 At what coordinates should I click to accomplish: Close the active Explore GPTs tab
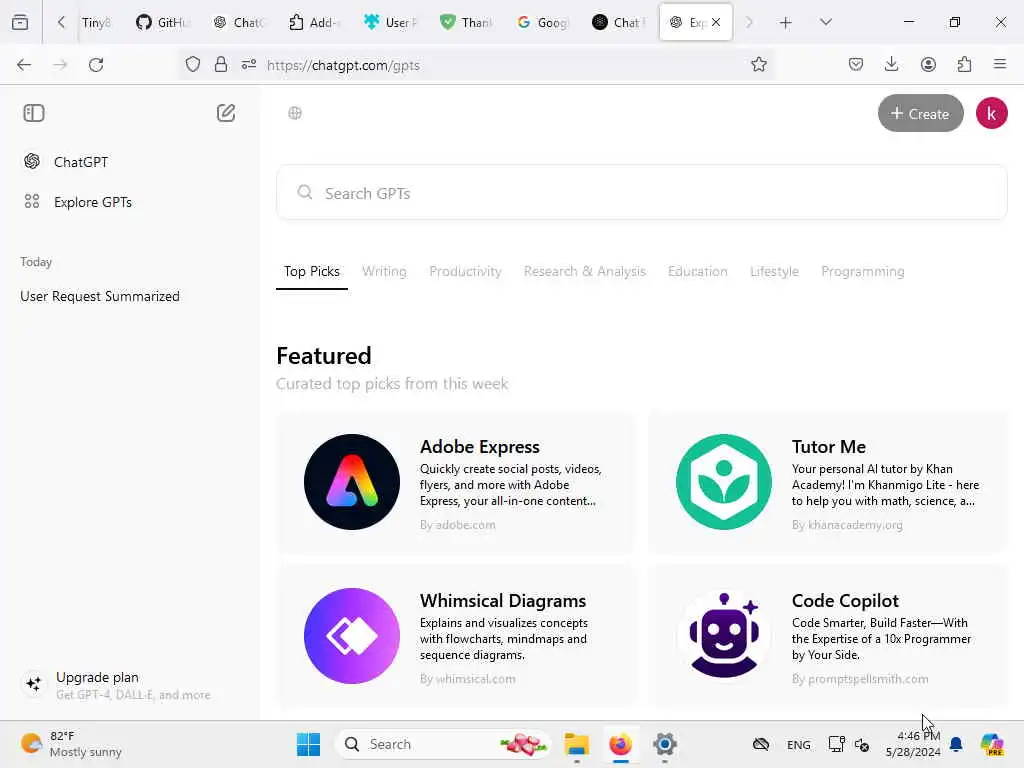point(716,22)
